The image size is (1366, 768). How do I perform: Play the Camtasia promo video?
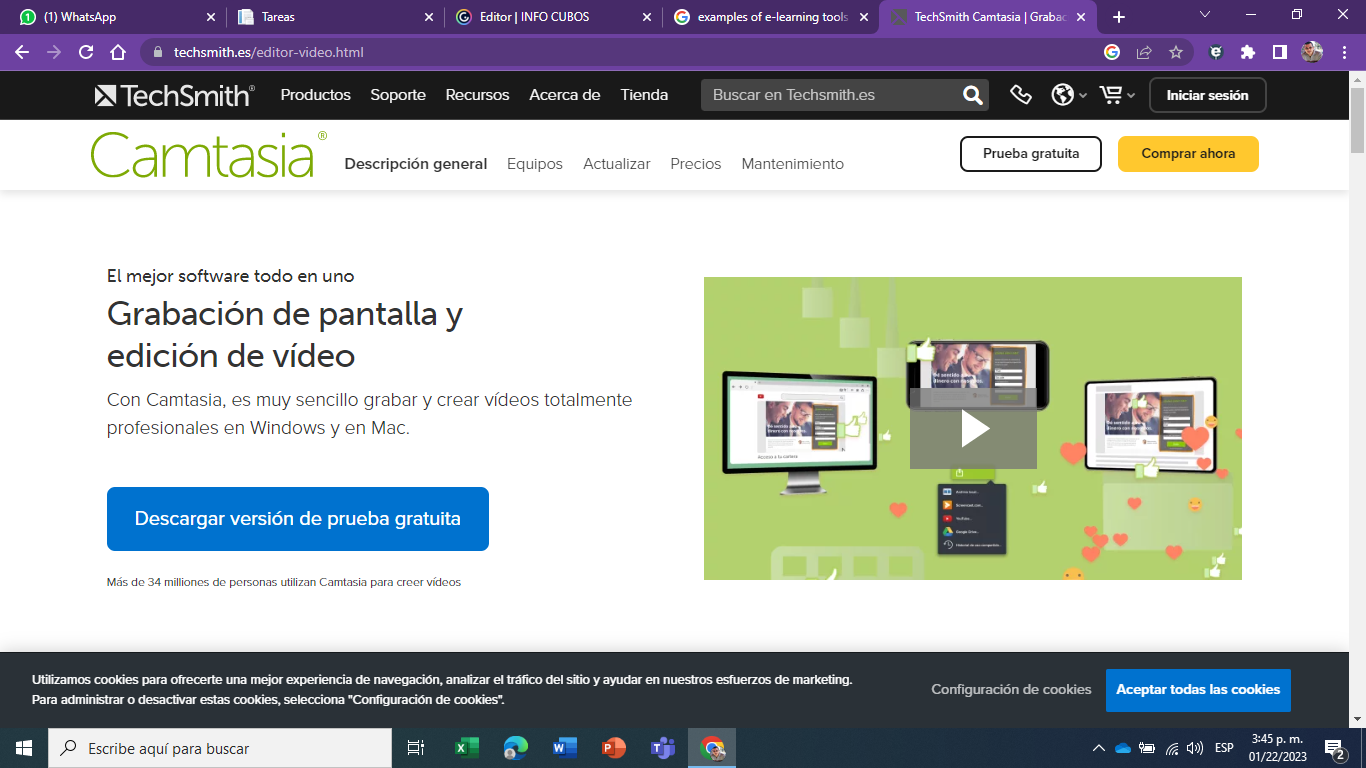point(972,428)
